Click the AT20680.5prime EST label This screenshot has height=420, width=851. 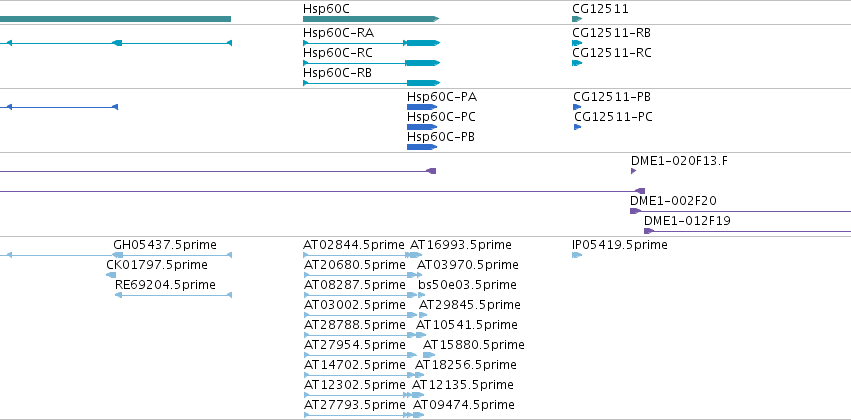(354, 265)
